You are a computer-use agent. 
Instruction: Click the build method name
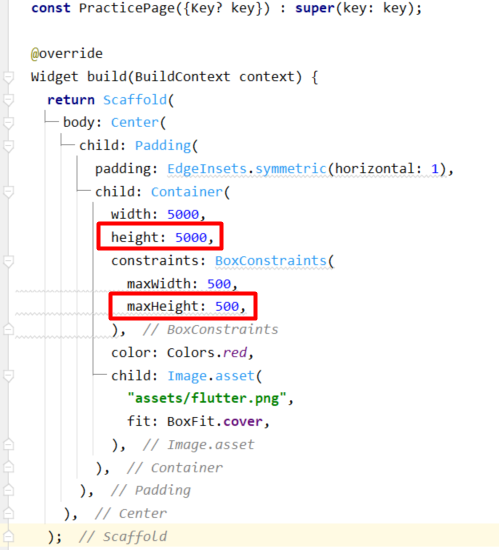[107, 76]
